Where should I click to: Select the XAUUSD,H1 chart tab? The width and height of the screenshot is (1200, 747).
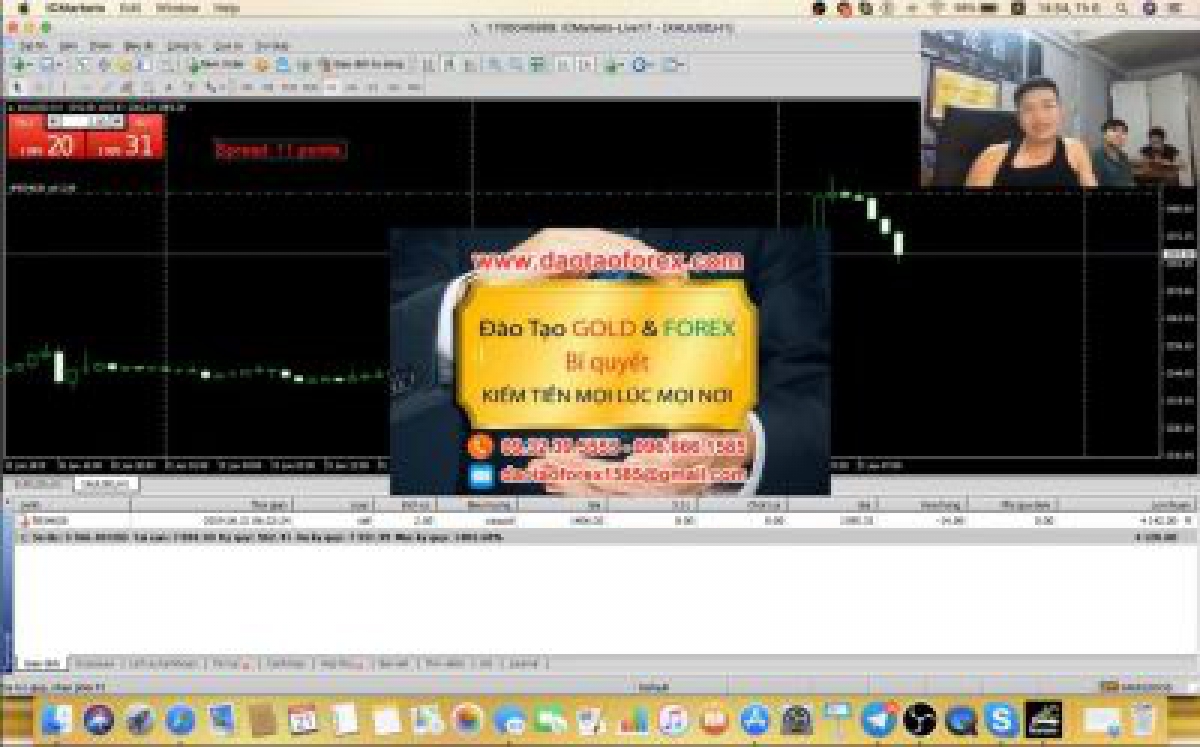pos(106,484)
